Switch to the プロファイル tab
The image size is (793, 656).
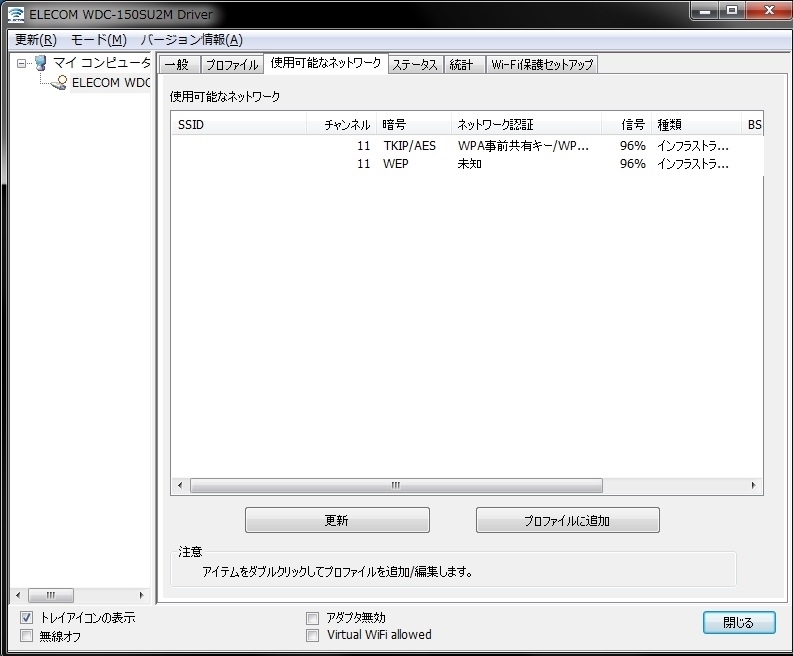pyautogui.click(x=232, y=65)
